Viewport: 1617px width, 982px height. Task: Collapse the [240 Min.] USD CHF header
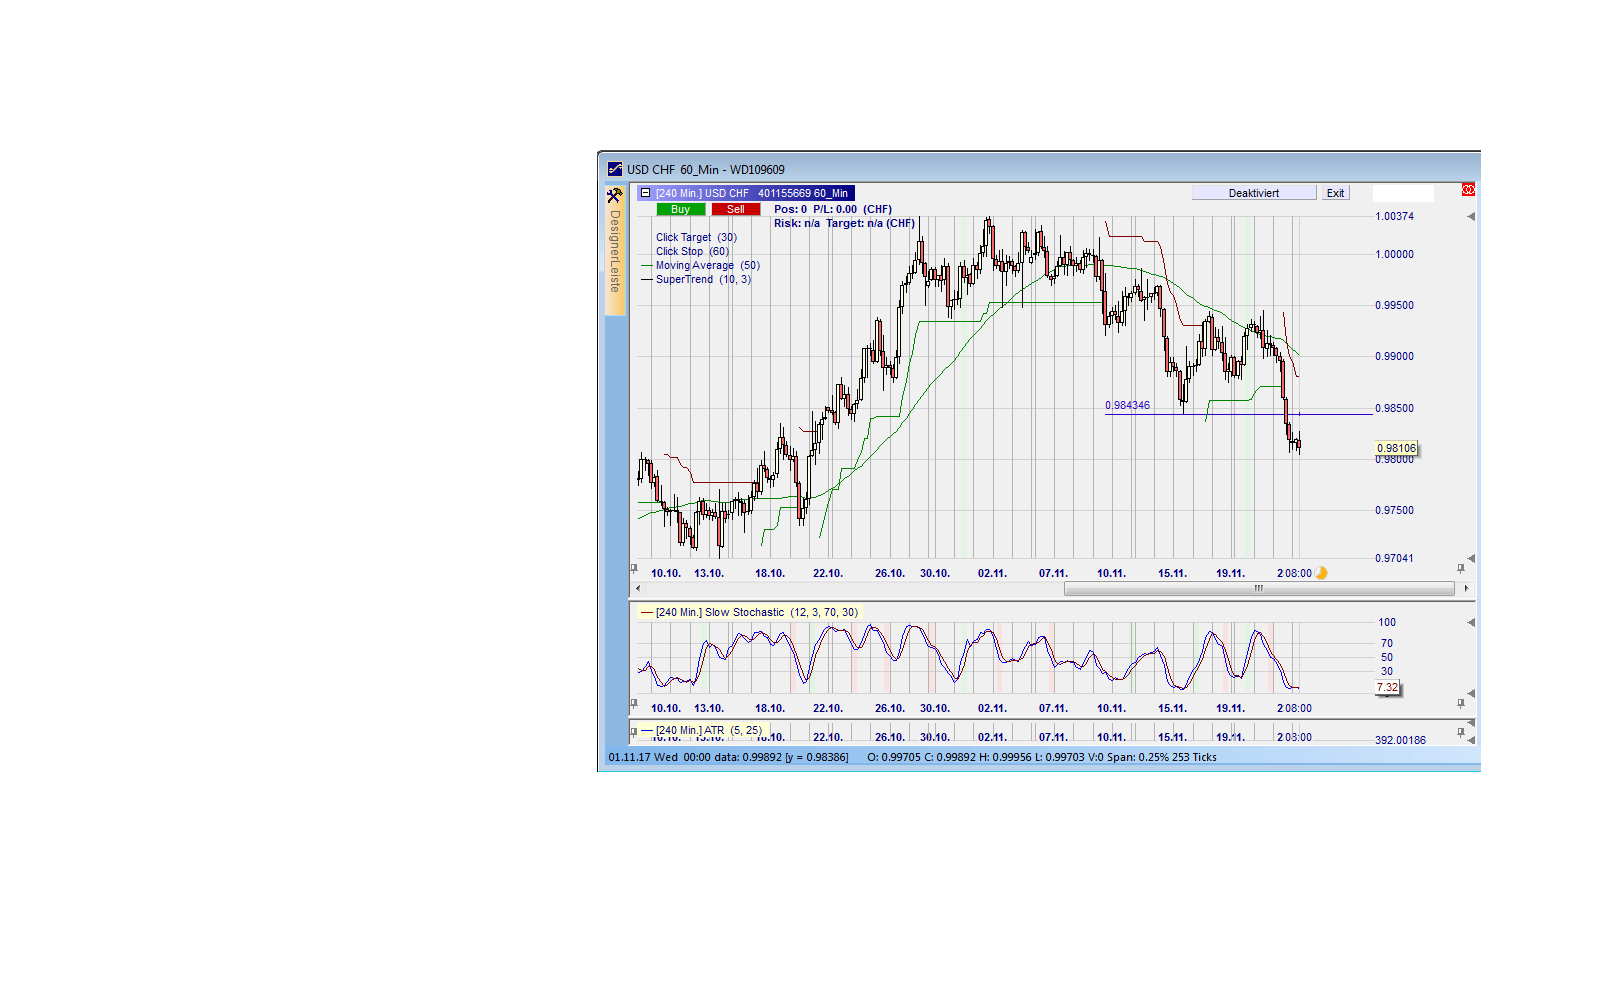coord(647,193)
